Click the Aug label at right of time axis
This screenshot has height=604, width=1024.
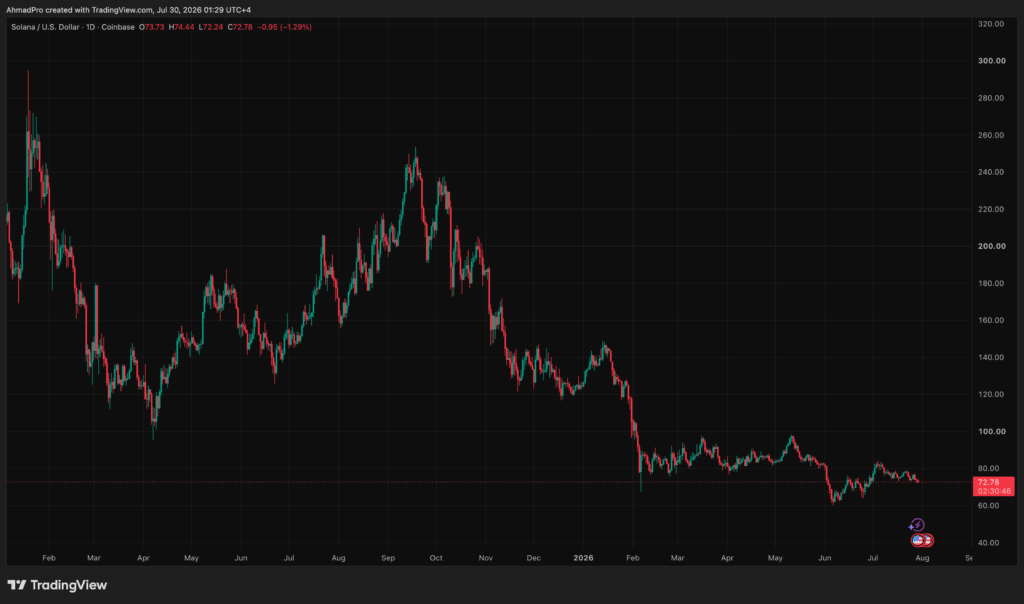[x=922, y=558]
